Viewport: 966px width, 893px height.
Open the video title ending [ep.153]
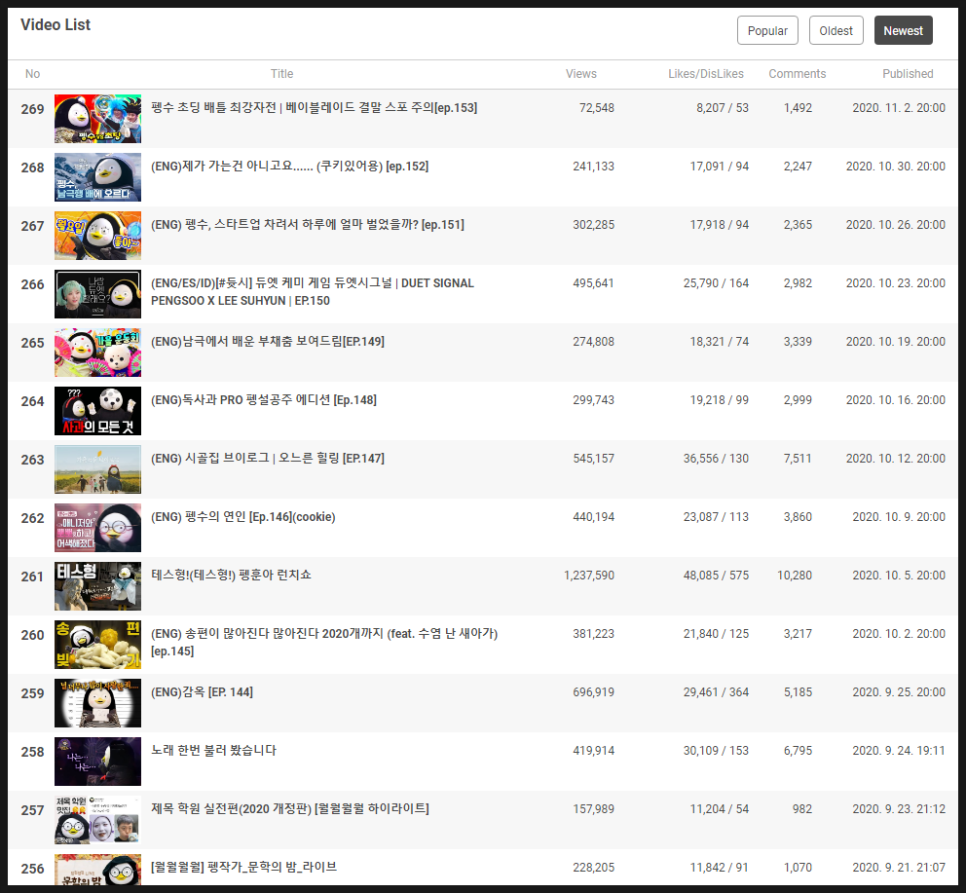[x=314, y=108]
